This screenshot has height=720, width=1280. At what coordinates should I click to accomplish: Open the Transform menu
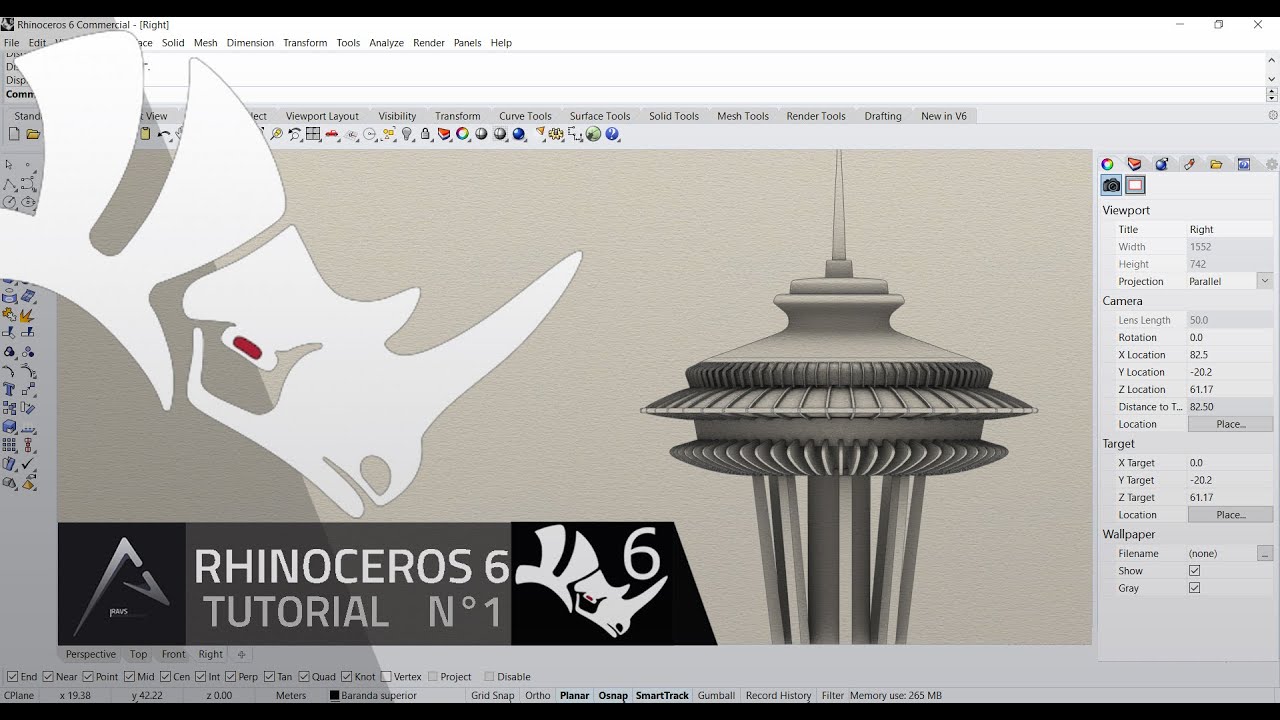click(x=305, y=43)
